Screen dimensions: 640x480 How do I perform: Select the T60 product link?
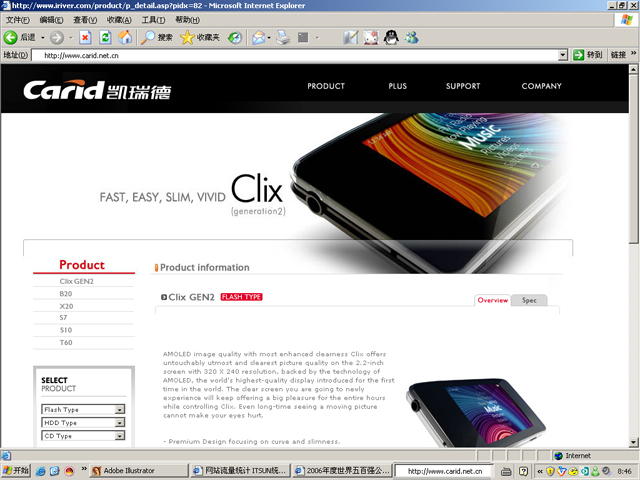[x=66, y=342]
